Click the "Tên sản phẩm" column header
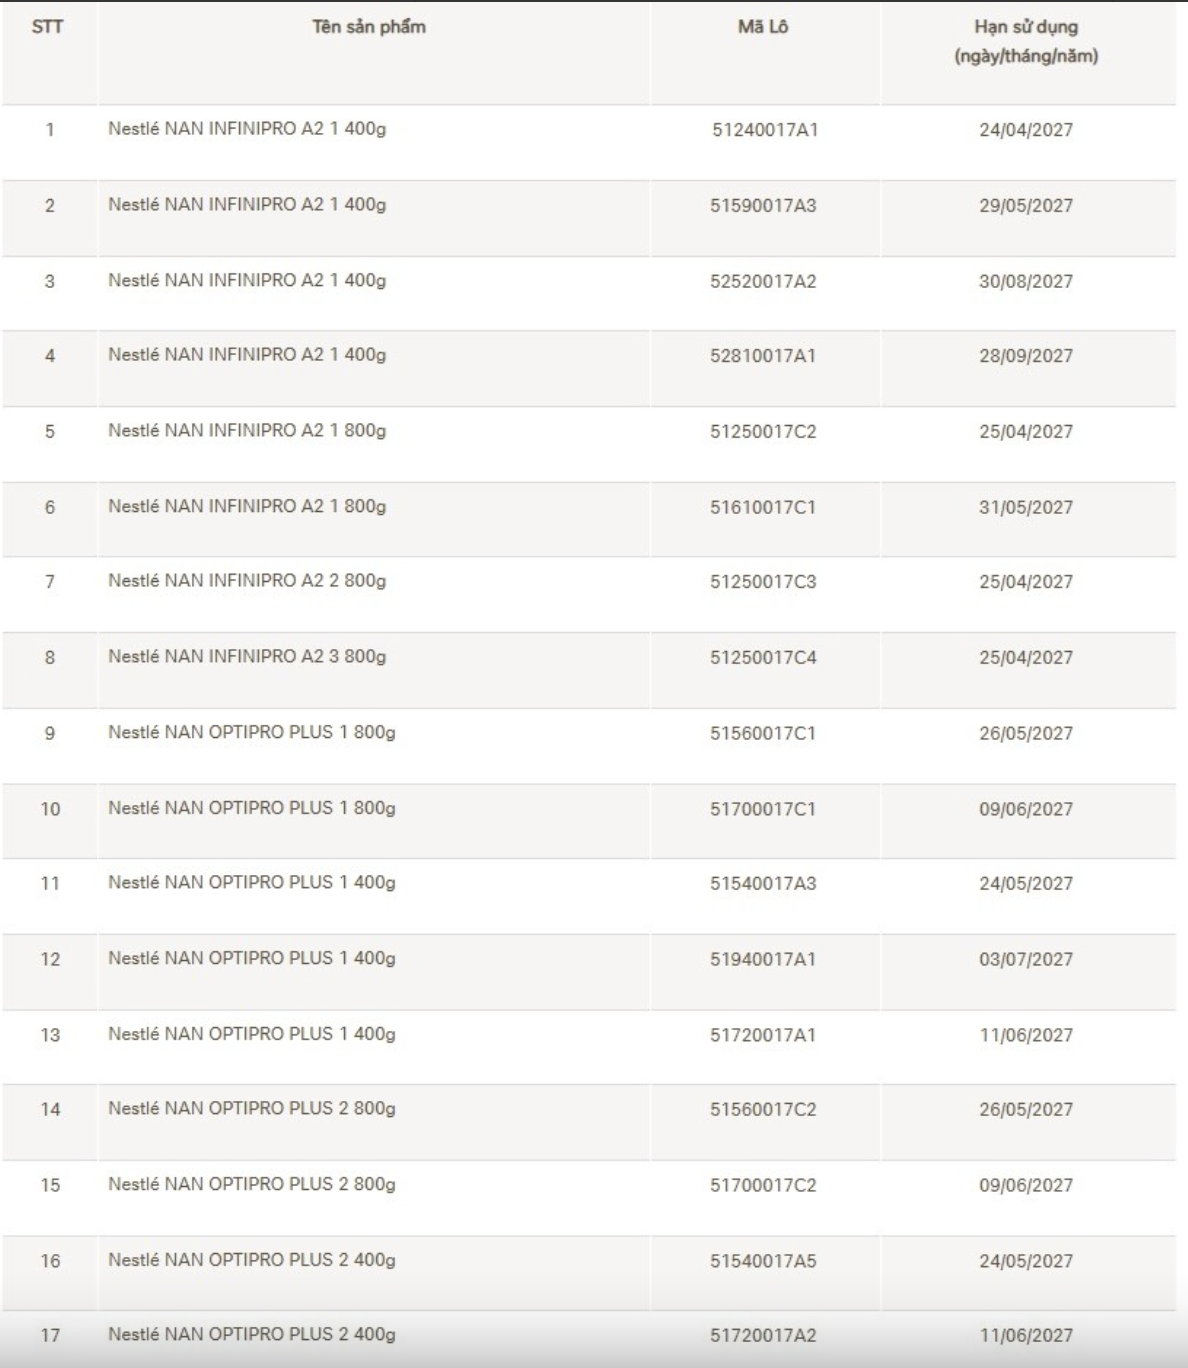Screen dimensions: 1188x1368 pos(369,27)
